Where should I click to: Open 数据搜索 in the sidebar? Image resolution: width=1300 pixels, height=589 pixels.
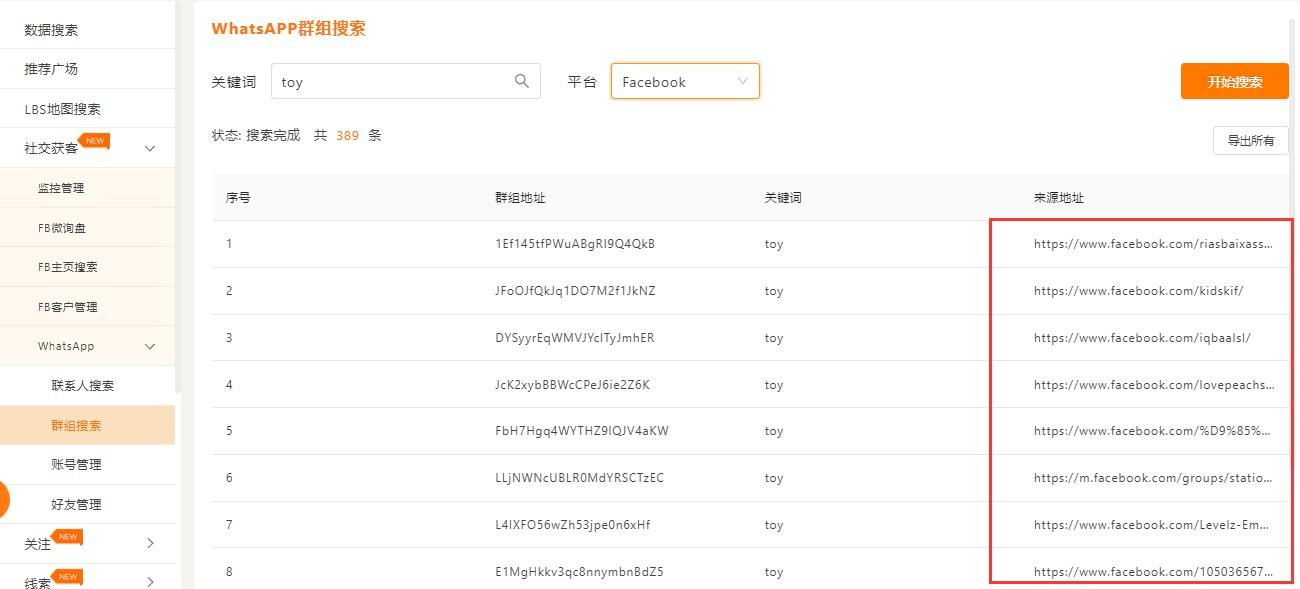[51, 30]
